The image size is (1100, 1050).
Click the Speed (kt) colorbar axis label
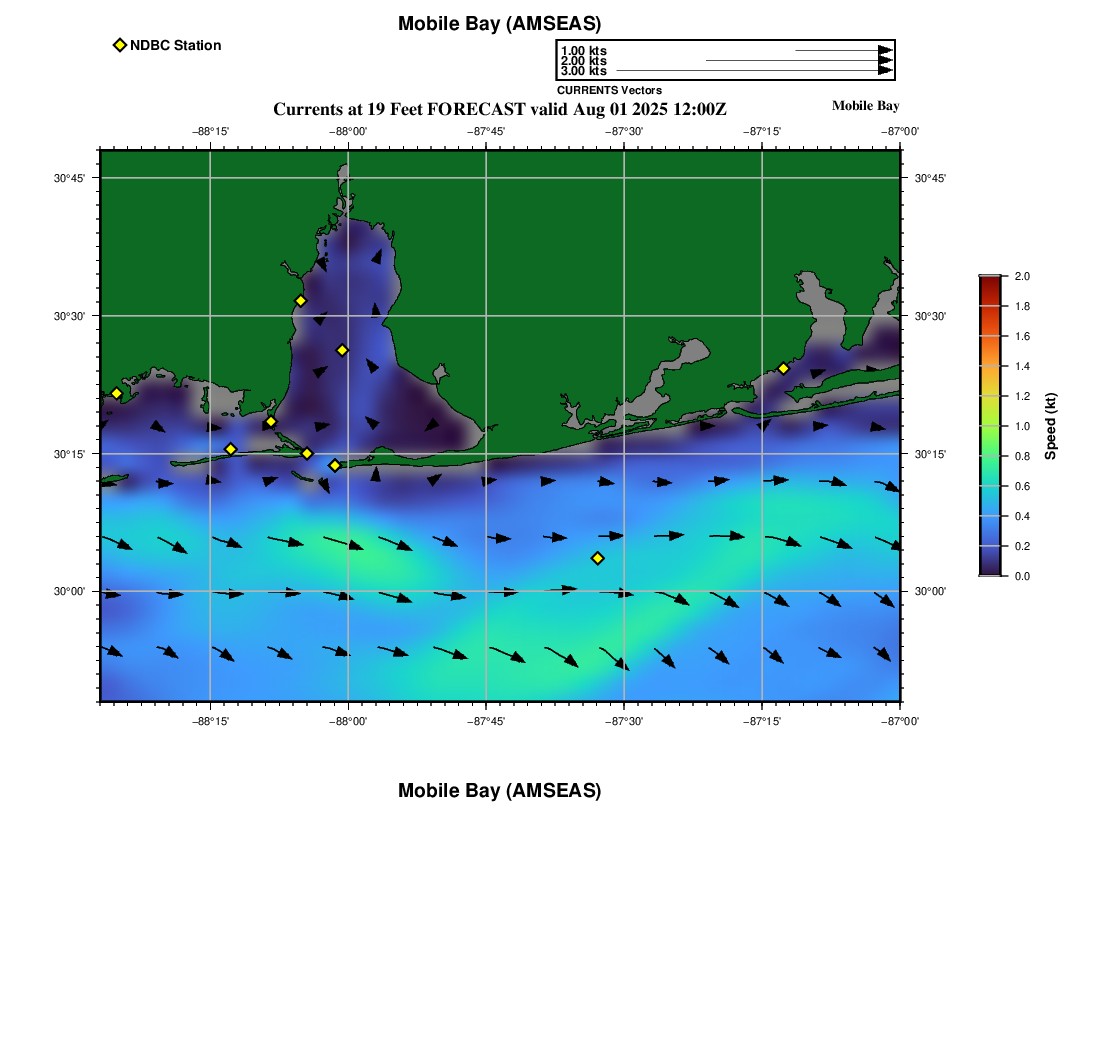[x=1050, y=426]
